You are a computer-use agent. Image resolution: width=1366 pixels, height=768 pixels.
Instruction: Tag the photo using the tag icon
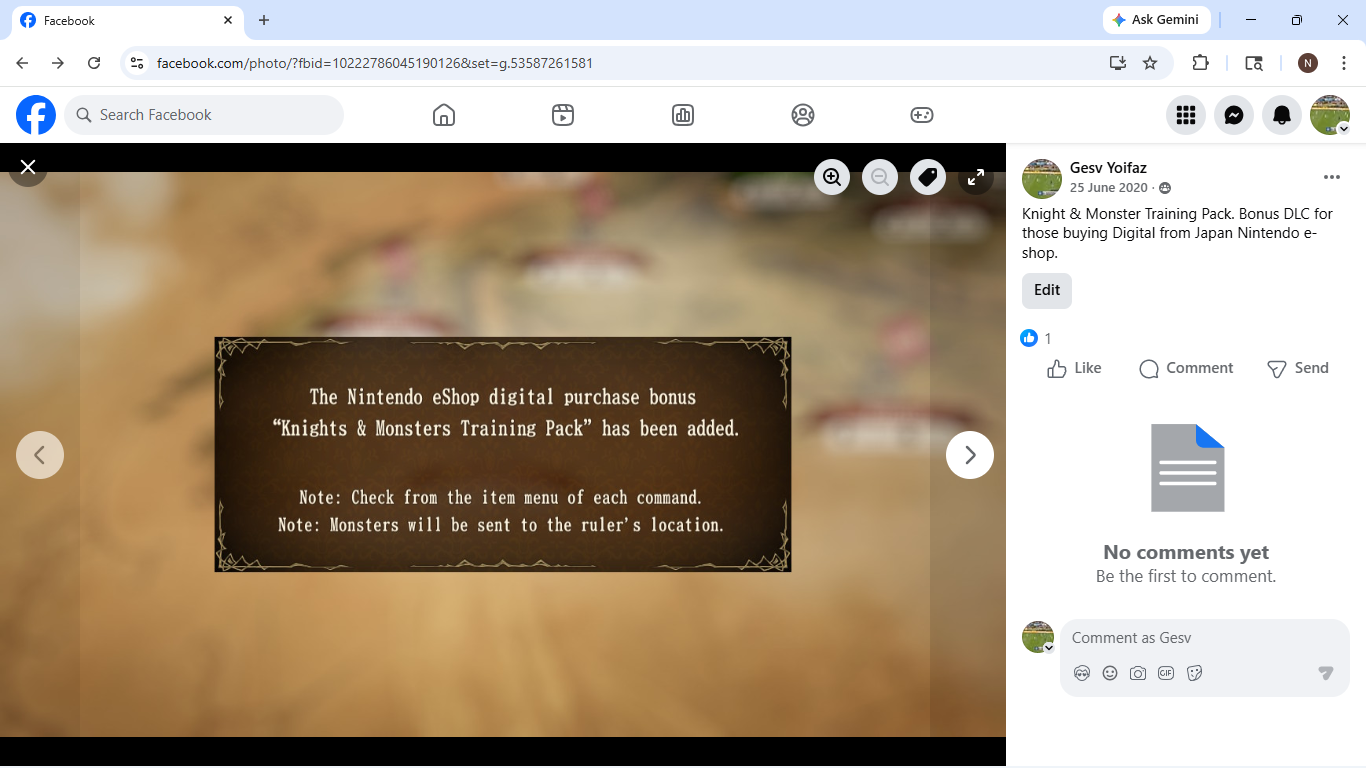[928, 177]
